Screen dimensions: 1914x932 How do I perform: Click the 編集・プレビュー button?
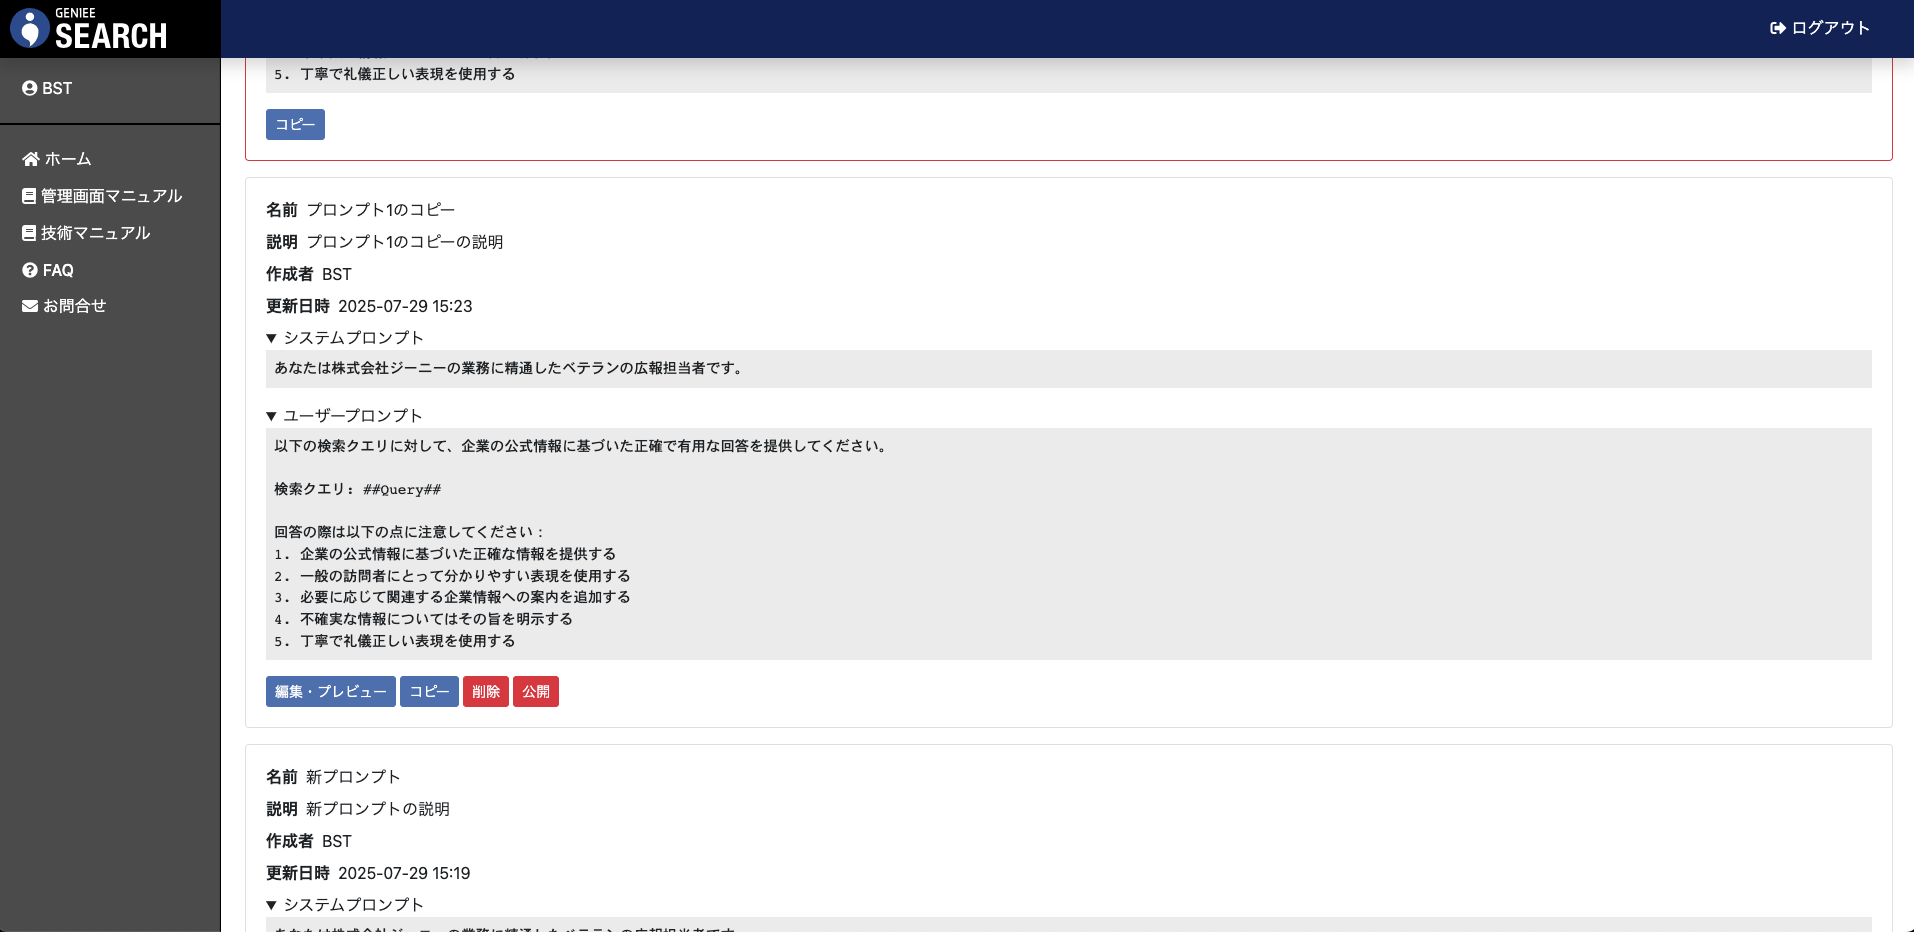330,692
